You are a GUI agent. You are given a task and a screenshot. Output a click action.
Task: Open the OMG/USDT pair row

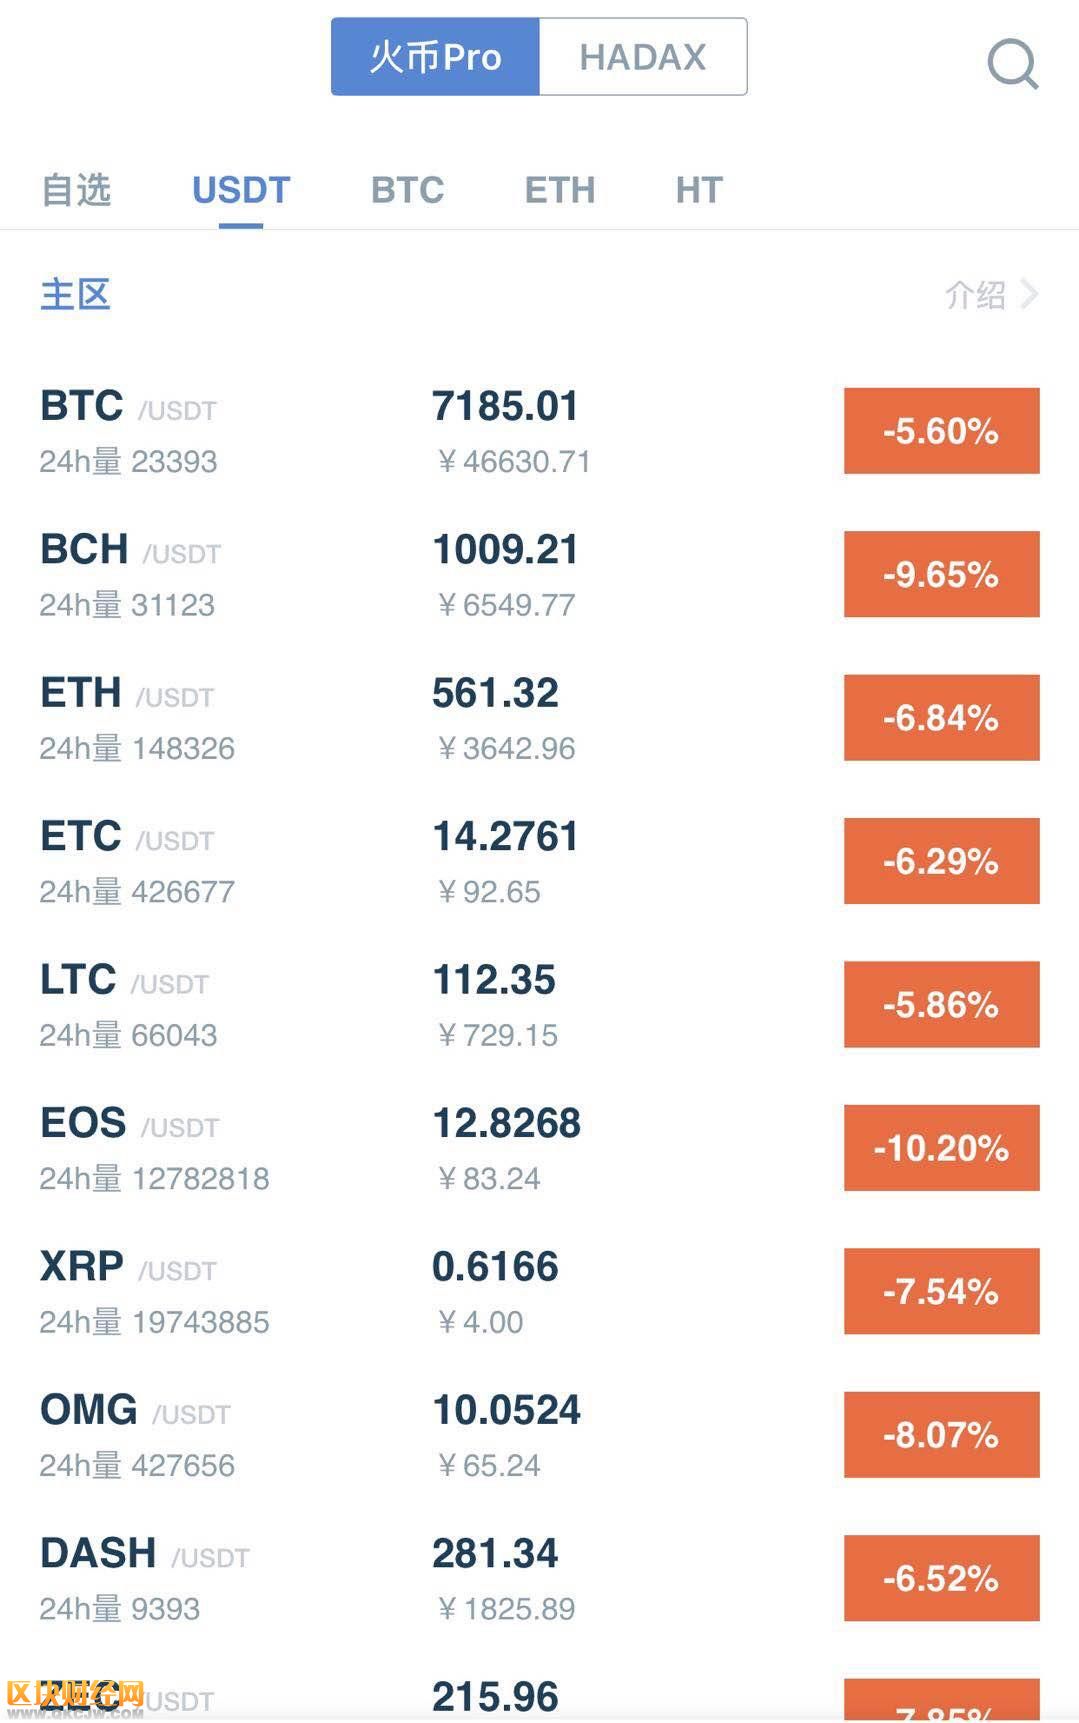click(539, 1435)
